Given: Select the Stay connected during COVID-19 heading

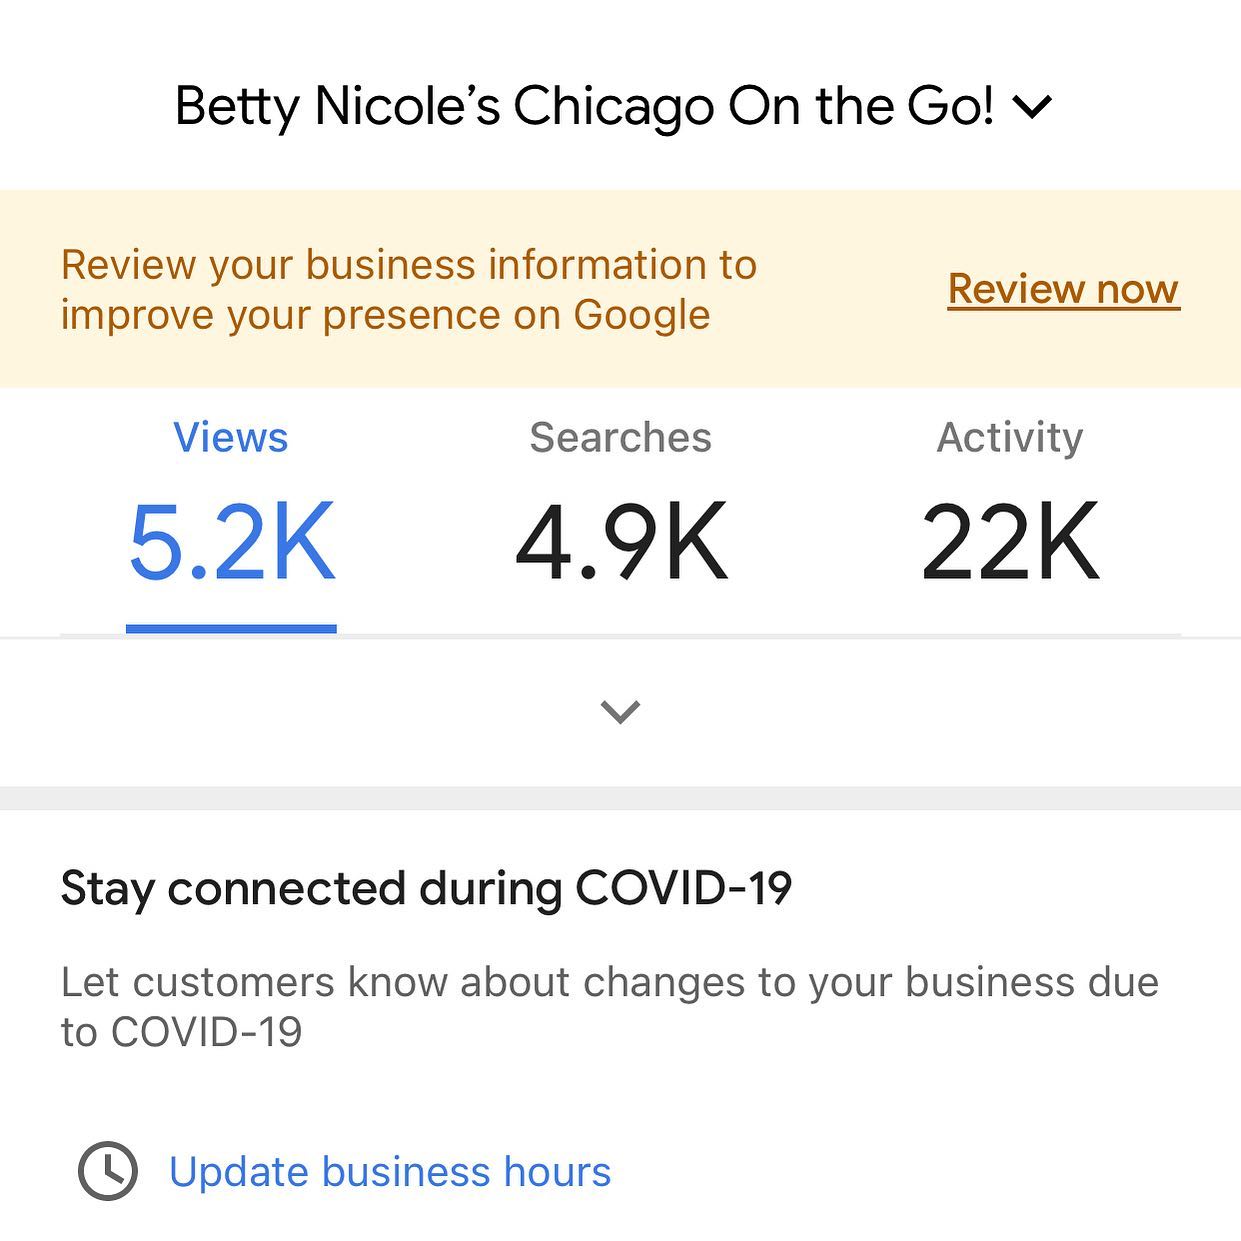Looking at the screenshot, I should point(426,888).
